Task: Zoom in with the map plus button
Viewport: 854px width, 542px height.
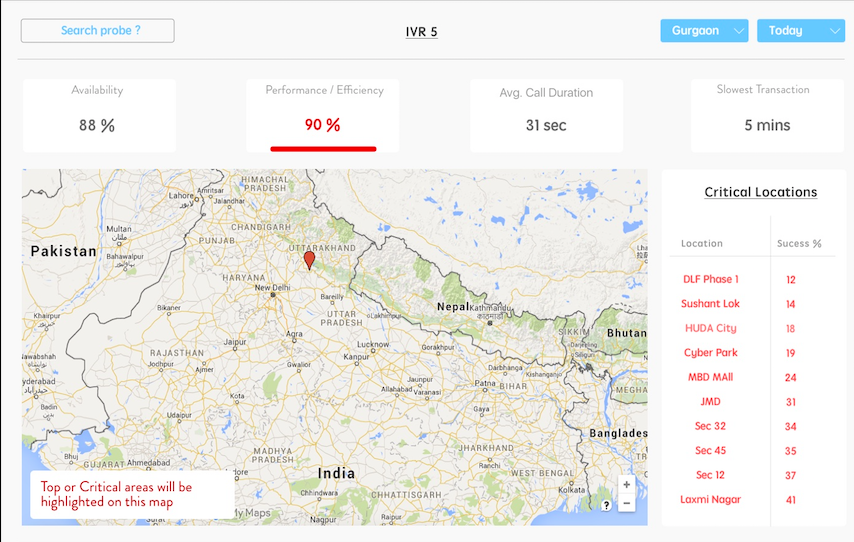Action: (626, 484)
